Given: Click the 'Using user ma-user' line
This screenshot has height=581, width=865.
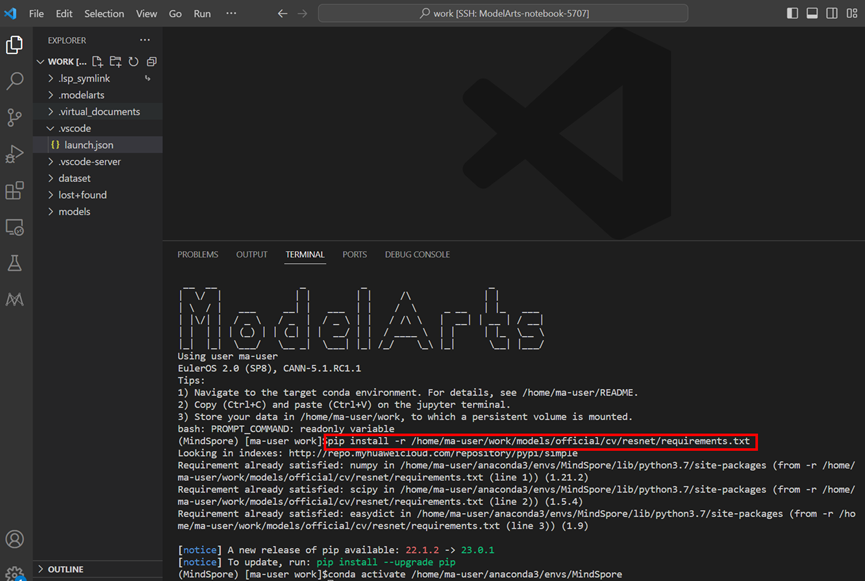Looking at the screenshot, I should (227, 356).
